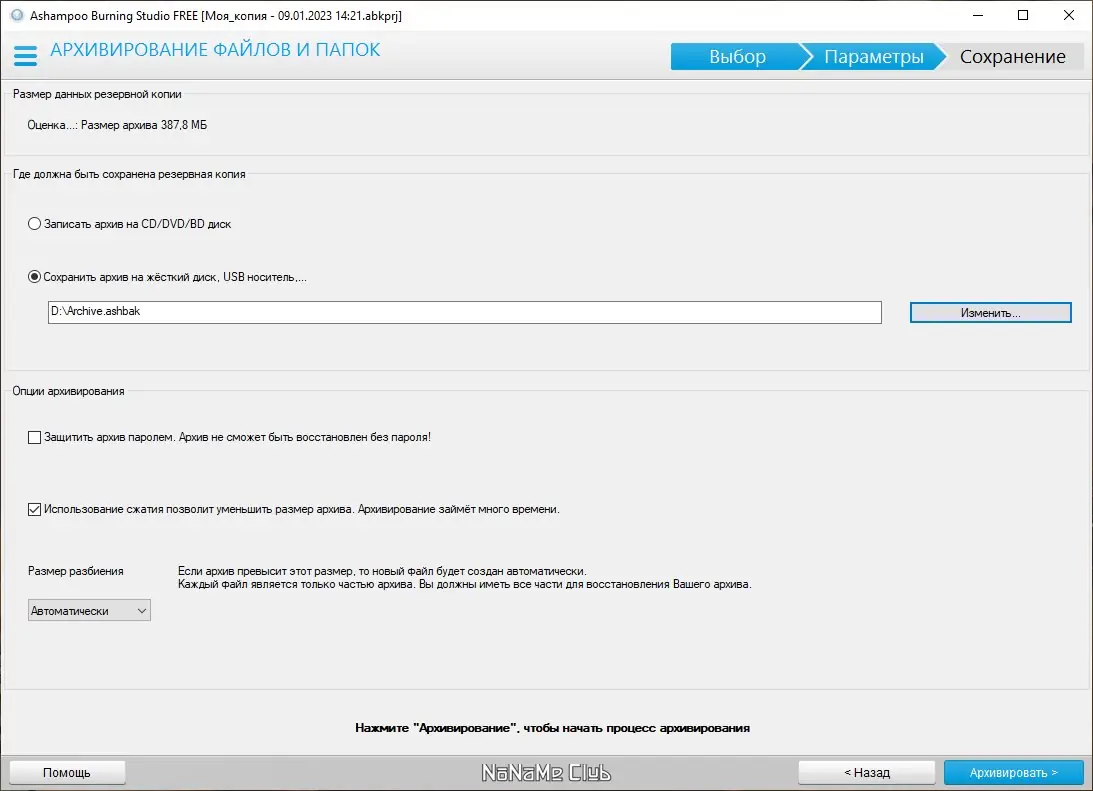1093x791 pixels.
Task: Enable password protection for the archive
Action: pos(34,437)
